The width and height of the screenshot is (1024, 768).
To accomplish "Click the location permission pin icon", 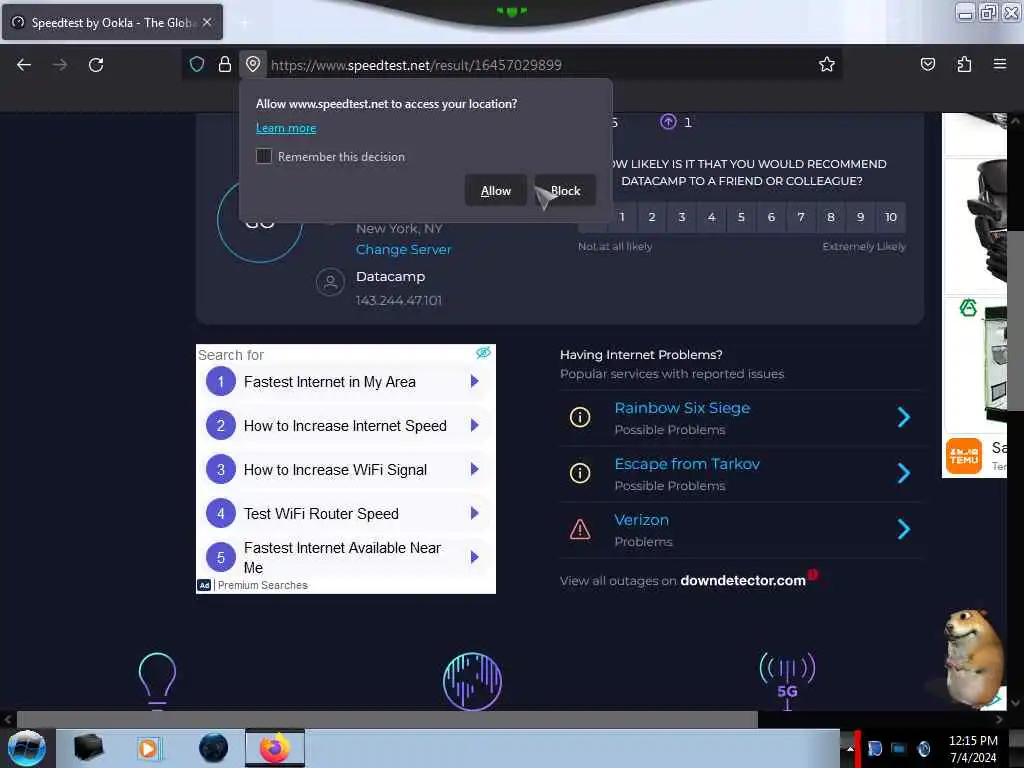I will (x=253, y=64).
